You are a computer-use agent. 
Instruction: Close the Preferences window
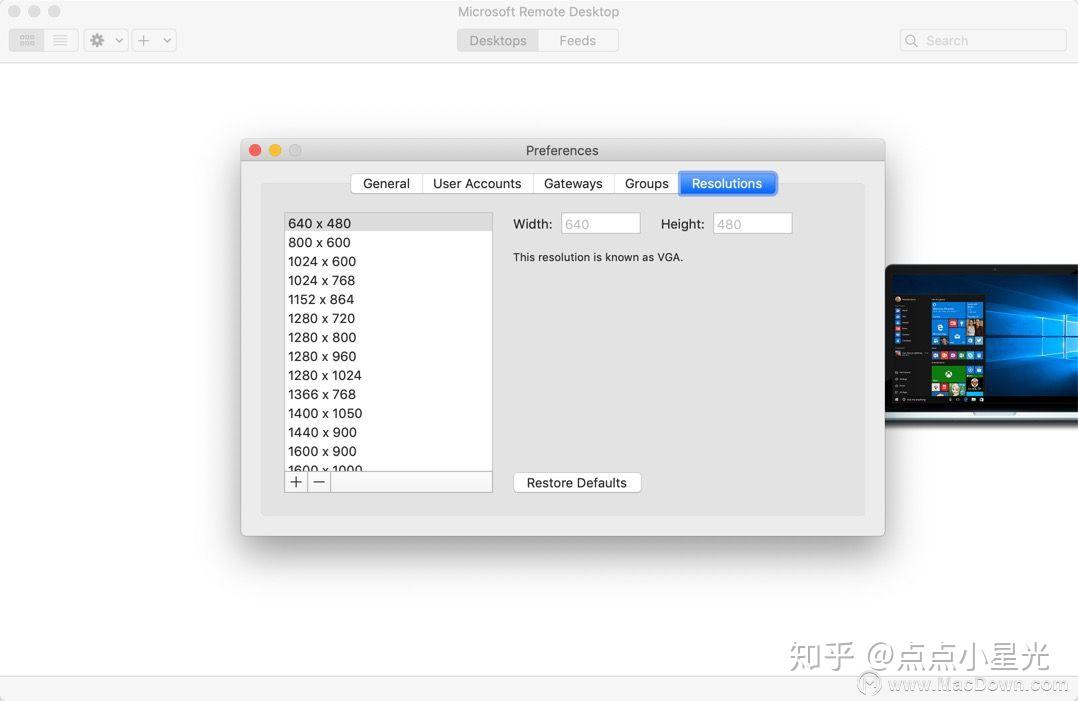[255, 151]
